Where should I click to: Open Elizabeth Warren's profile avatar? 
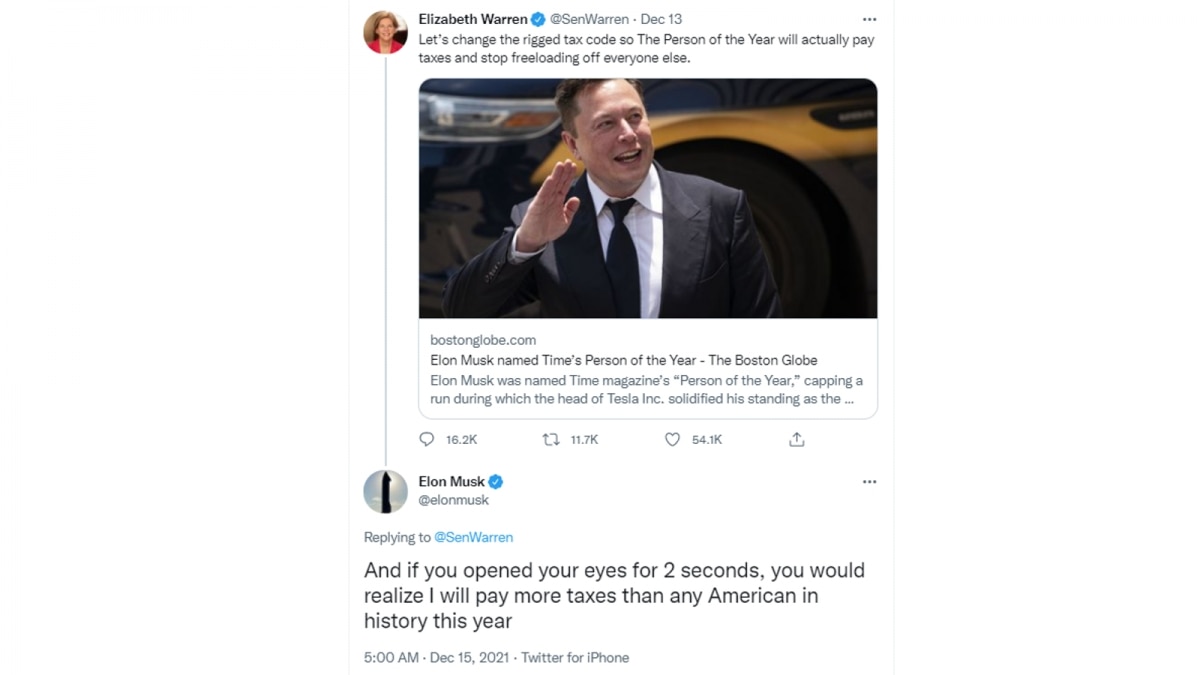pos(385,33)
